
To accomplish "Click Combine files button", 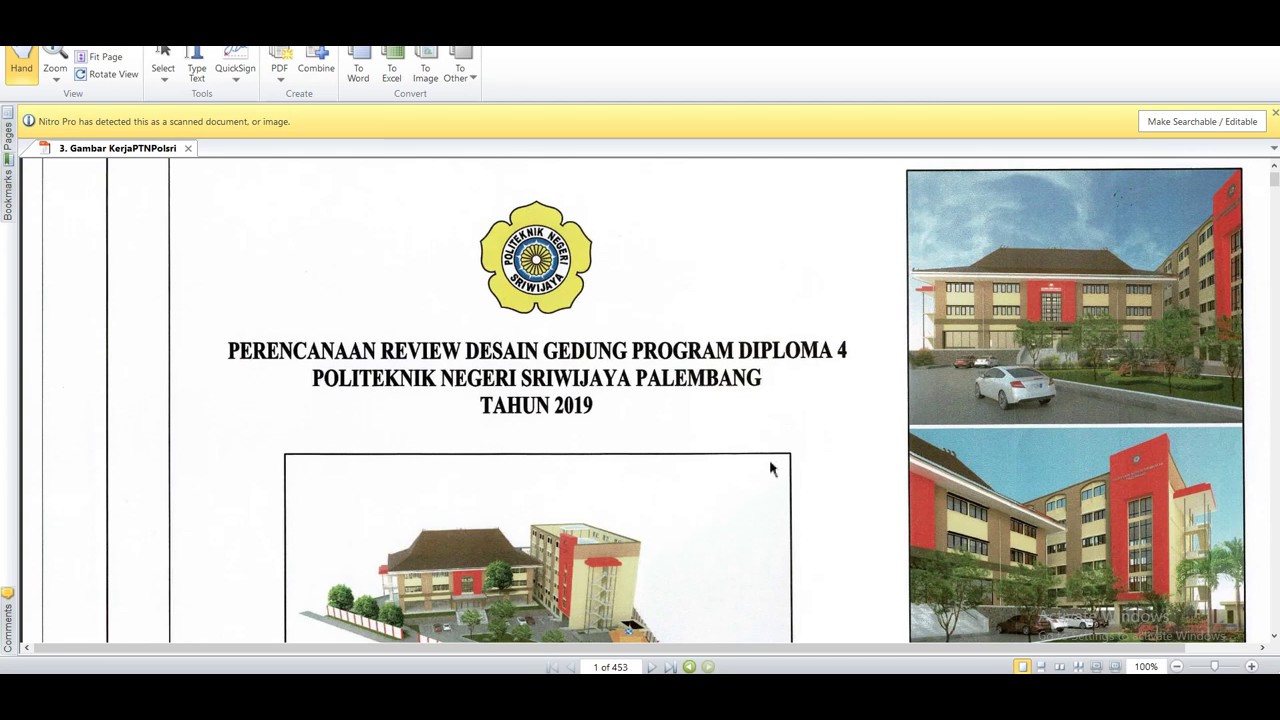I will point(316,60).
